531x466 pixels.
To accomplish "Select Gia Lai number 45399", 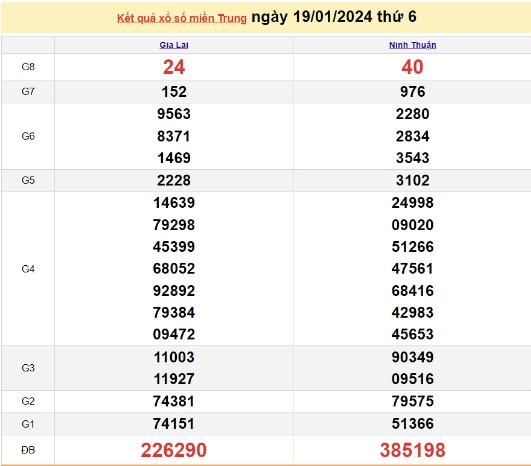I will pos(174,247).
